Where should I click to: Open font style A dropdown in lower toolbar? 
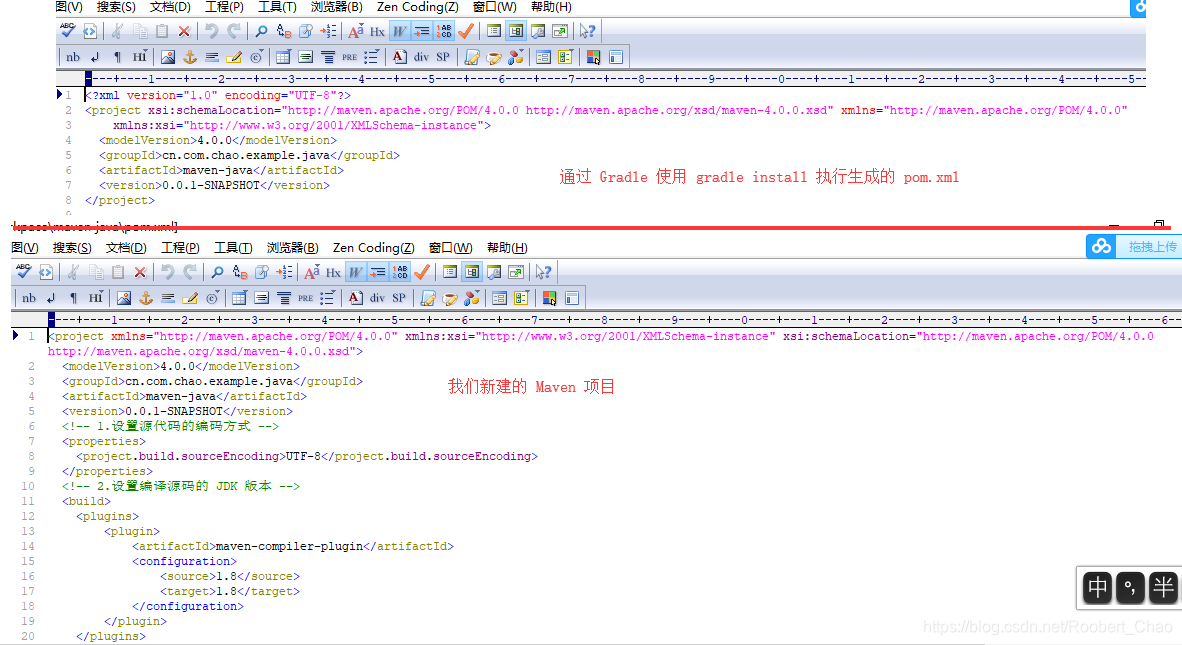pyautogui.click(x=355, y=298)
